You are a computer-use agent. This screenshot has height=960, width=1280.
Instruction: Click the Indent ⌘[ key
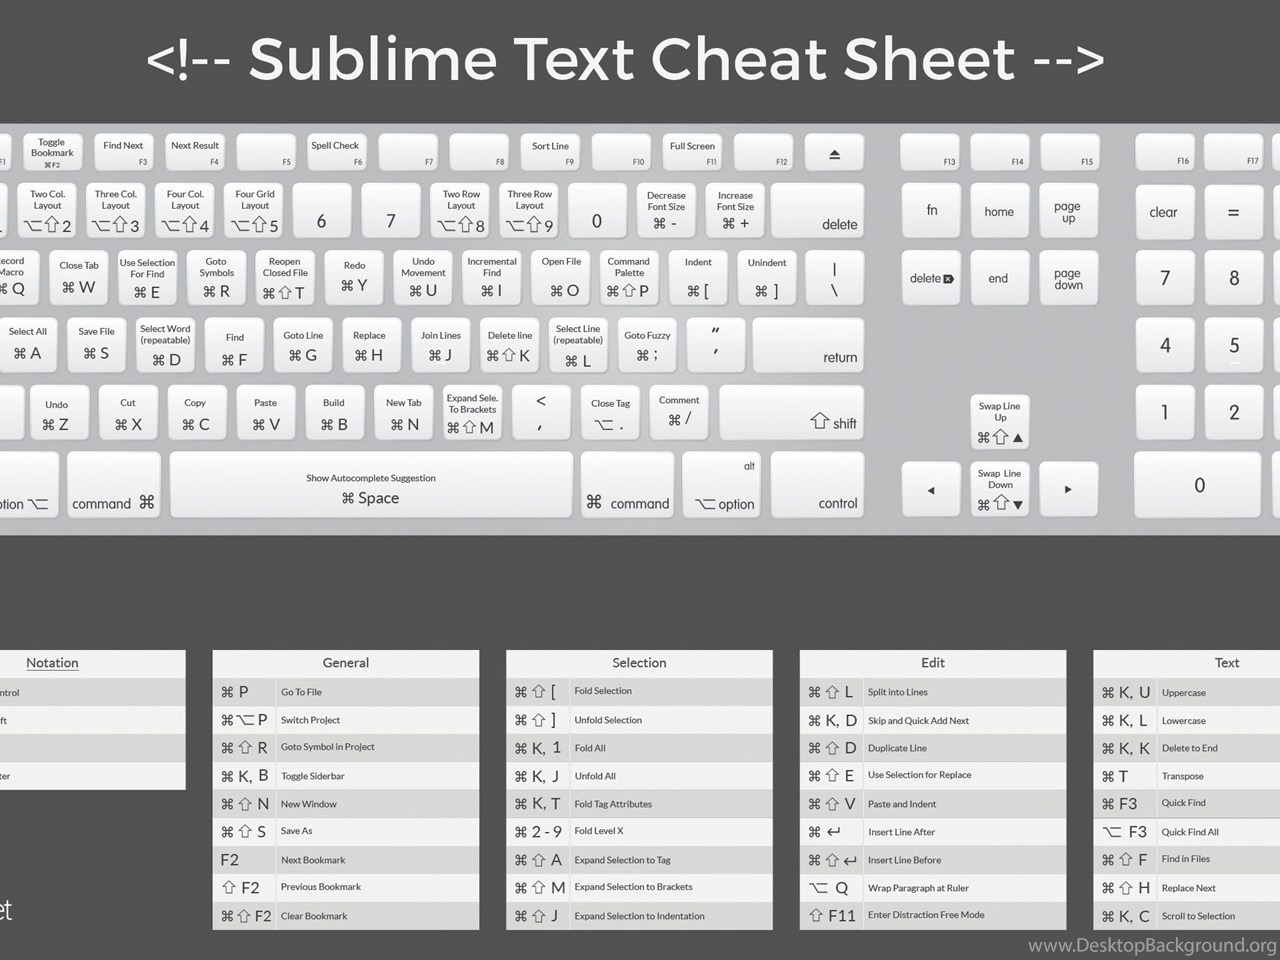(x=698, y=278)
